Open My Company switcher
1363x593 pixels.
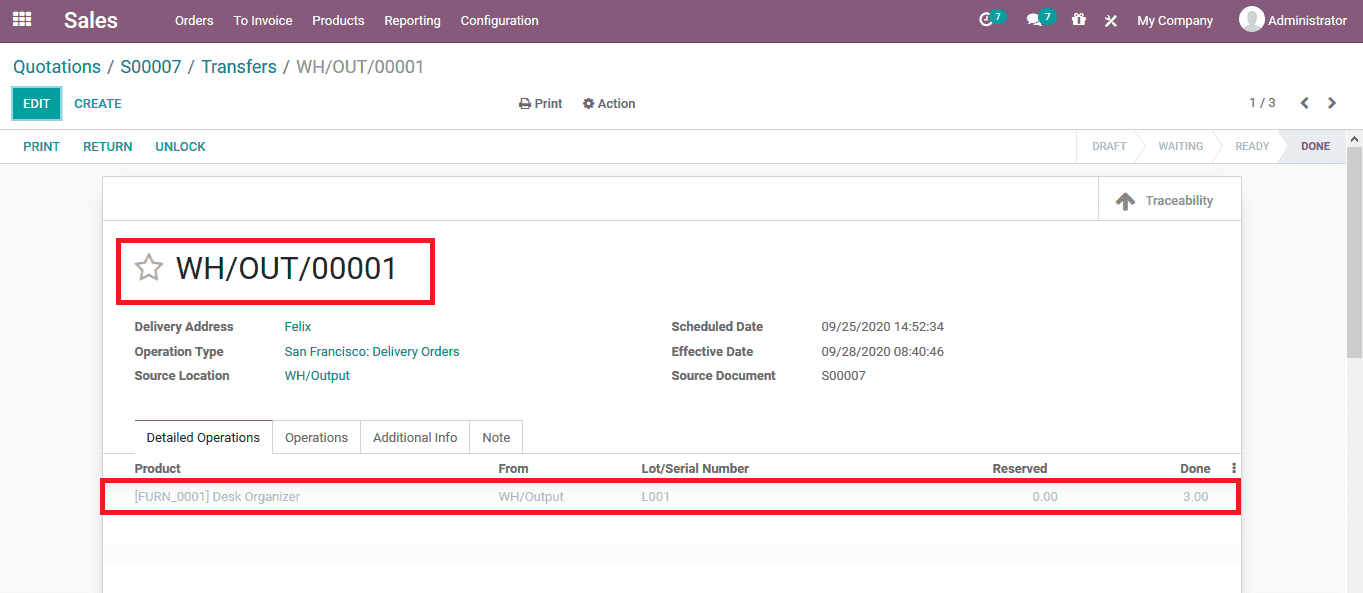1175,20
